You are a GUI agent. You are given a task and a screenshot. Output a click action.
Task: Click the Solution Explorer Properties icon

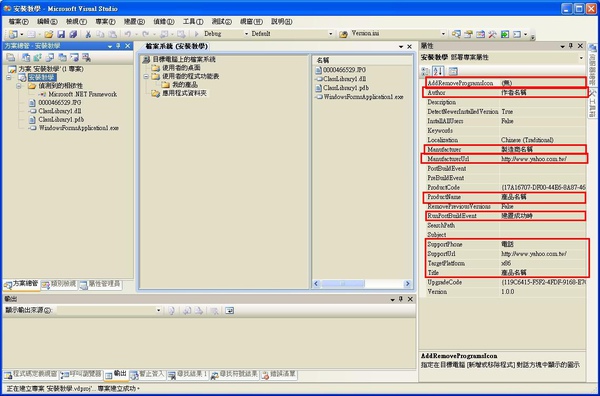11,58
